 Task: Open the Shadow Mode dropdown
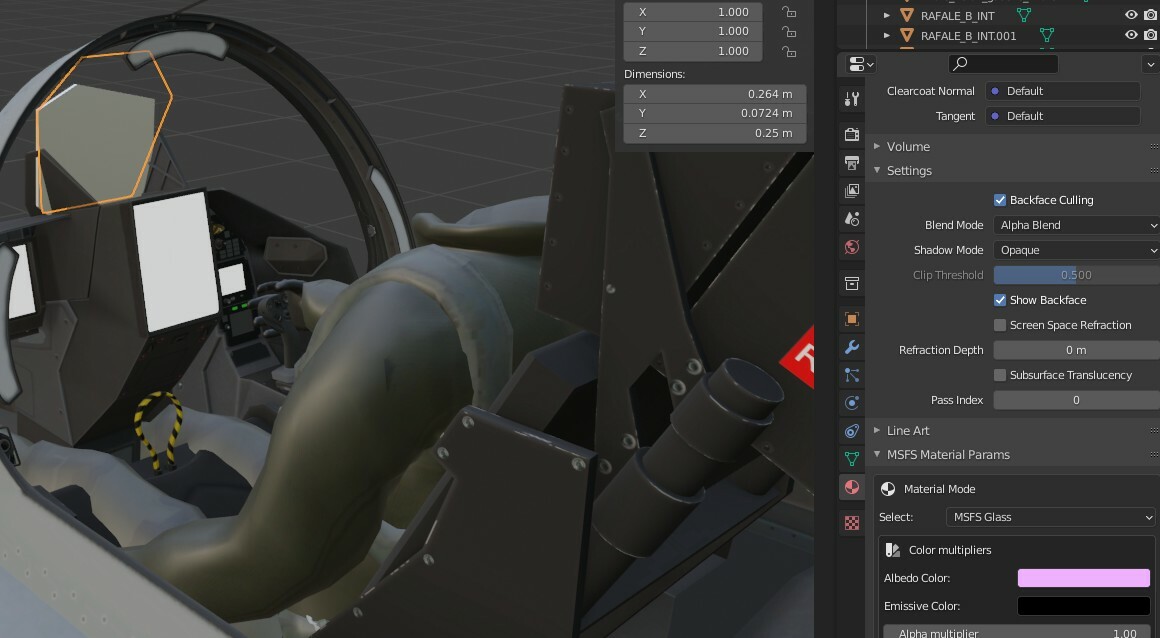(1076, 250)
